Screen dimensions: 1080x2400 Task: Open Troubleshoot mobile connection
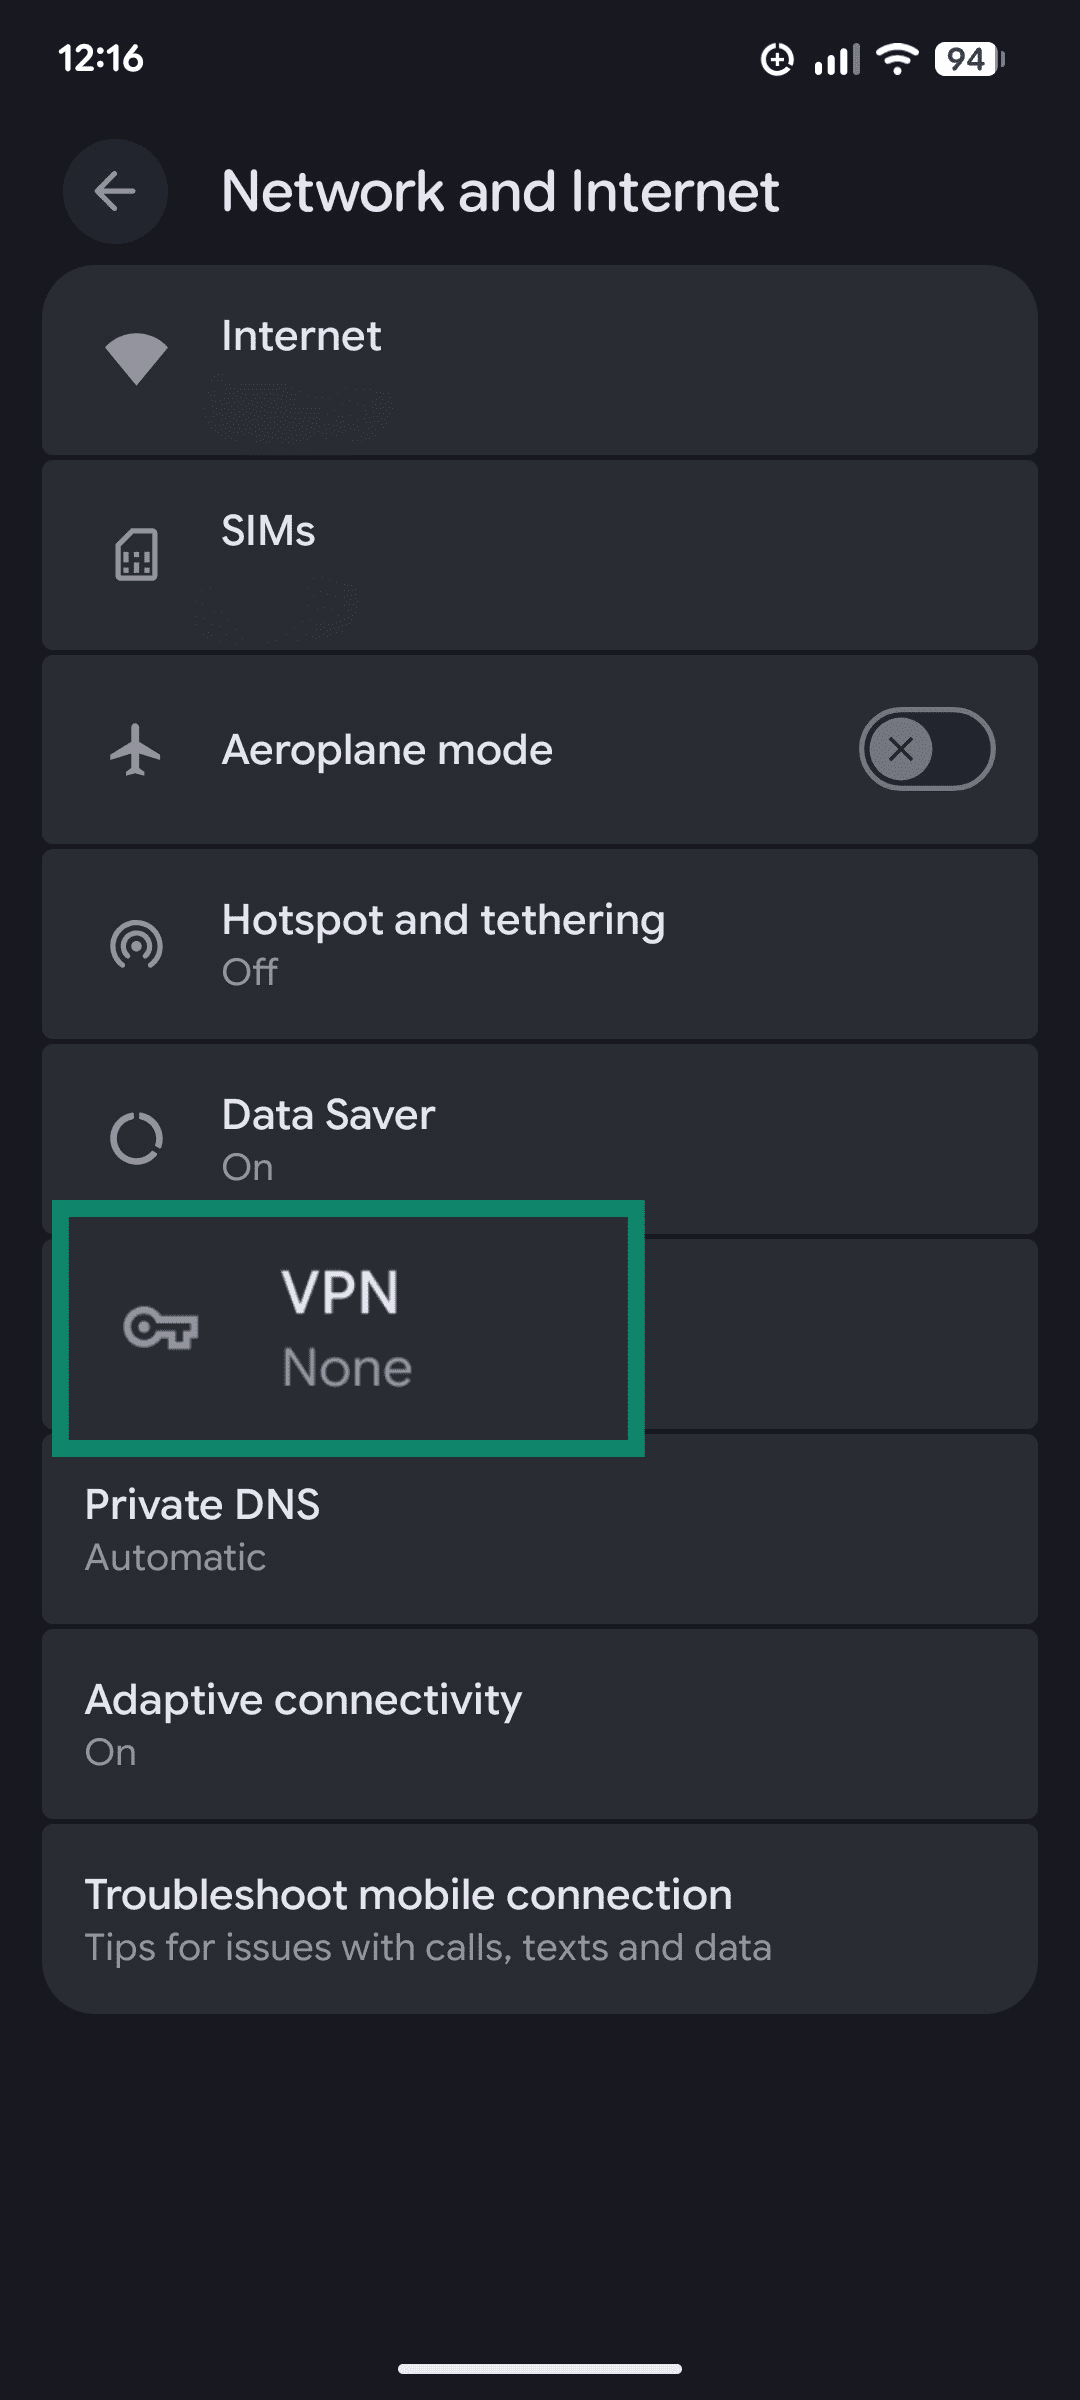coord(540,1916)
